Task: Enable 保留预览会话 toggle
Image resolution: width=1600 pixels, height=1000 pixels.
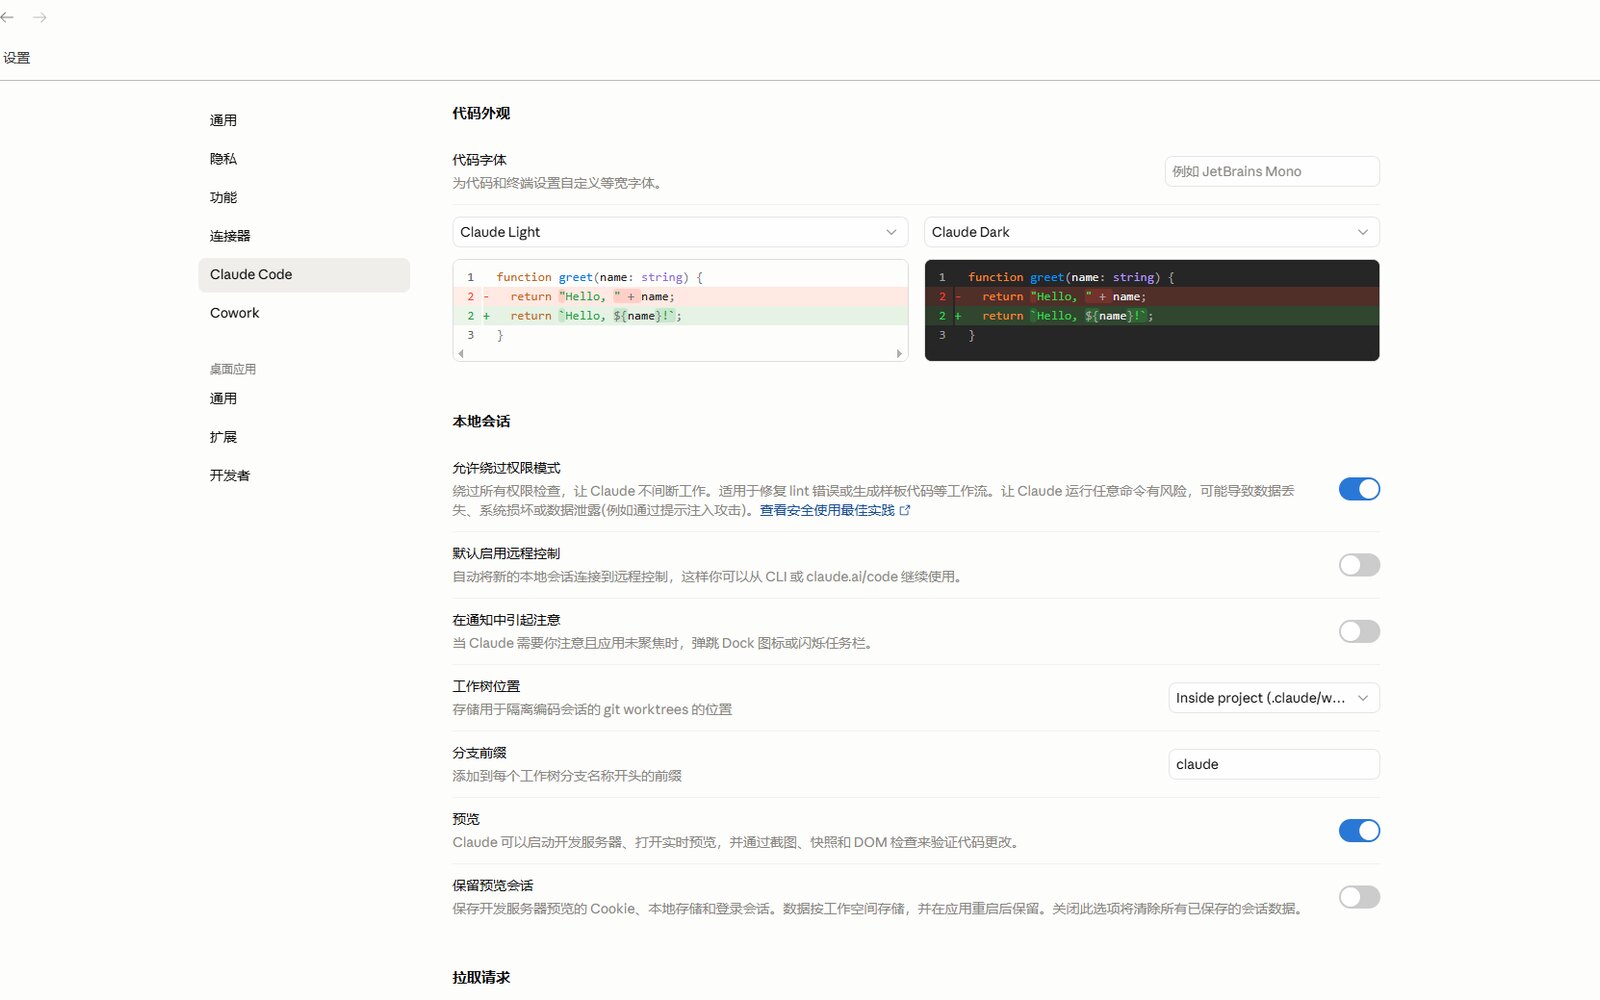Action: pyautogui.click(x=1359, y=897)
